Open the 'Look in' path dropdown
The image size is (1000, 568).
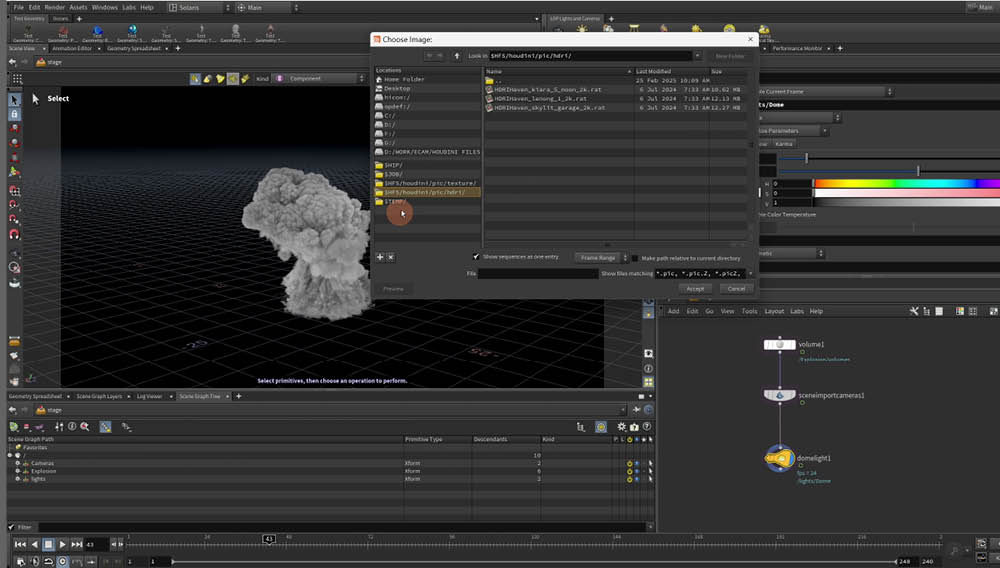[x=699, y=56]
